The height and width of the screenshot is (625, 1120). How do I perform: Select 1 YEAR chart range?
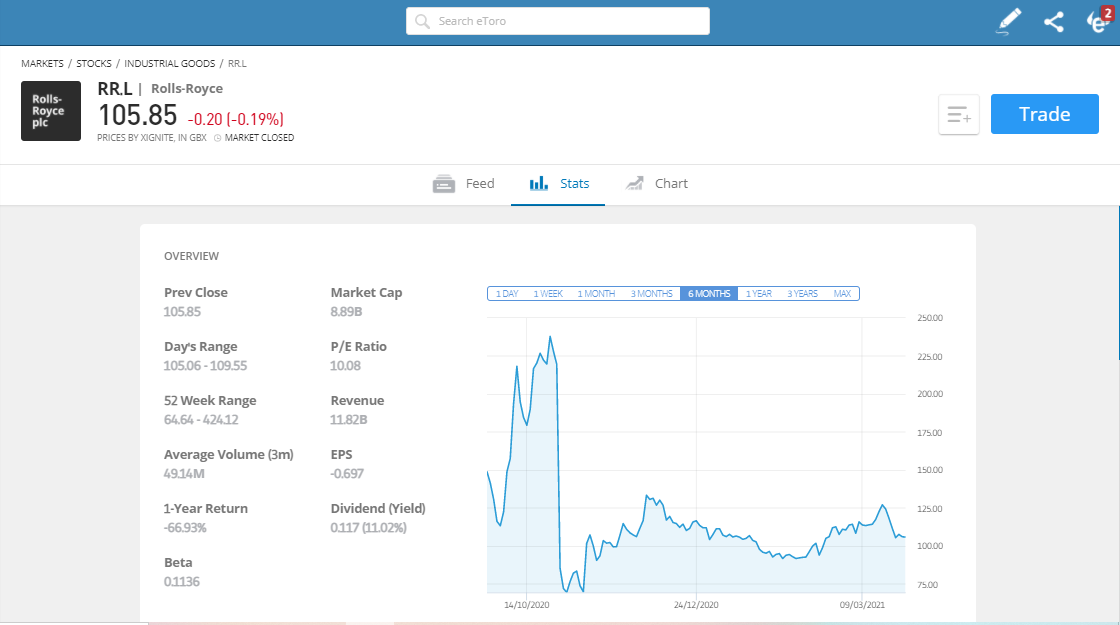point(759,294)
